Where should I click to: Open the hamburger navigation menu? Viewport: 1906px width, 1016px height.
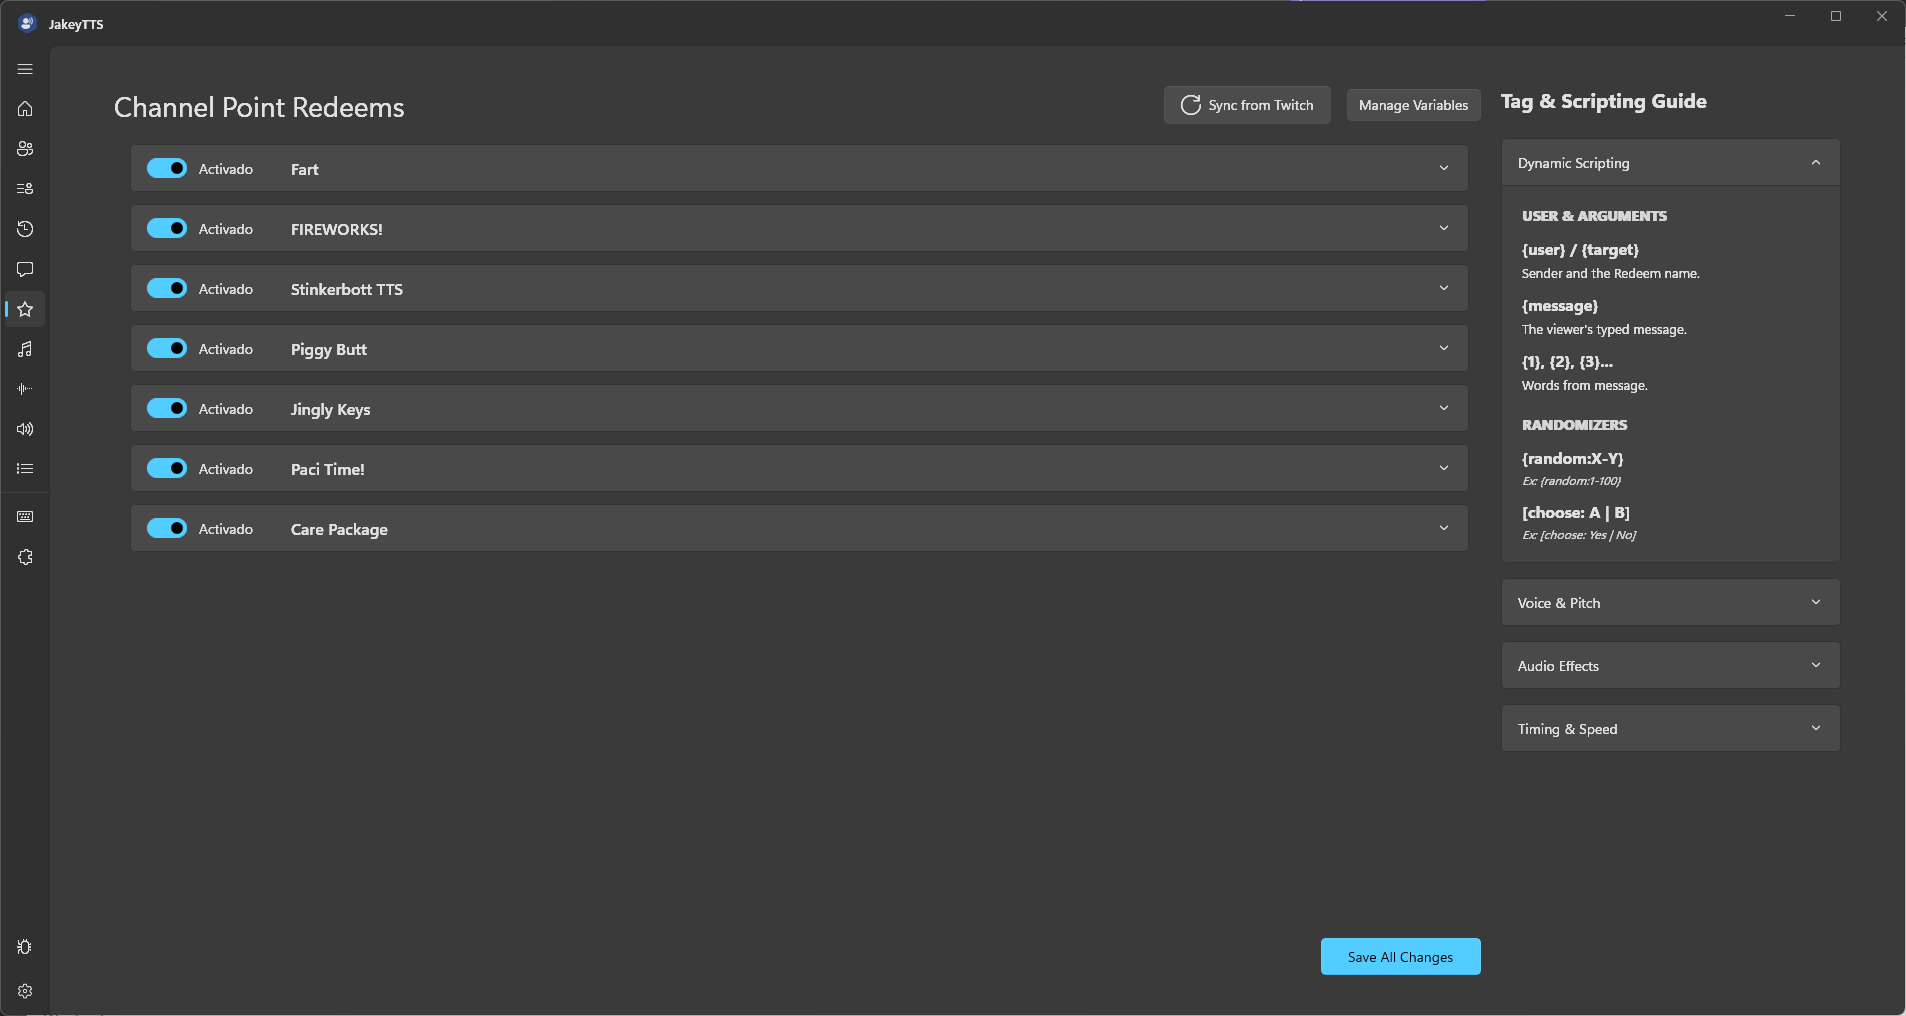click(x=25, y=69)
